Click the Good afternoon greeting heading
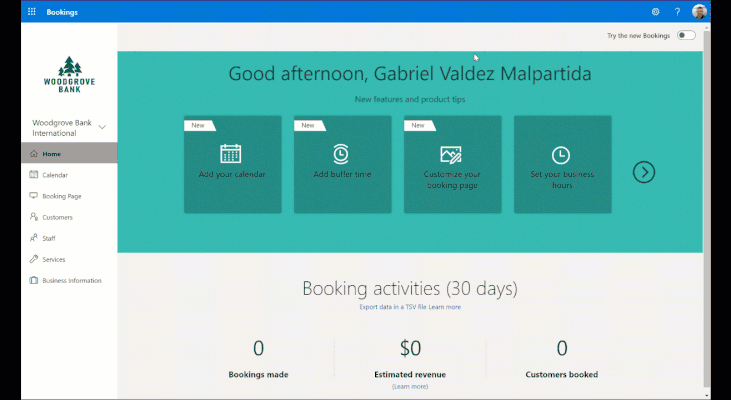This screenshot has width=731, height=400. (410, 74)
